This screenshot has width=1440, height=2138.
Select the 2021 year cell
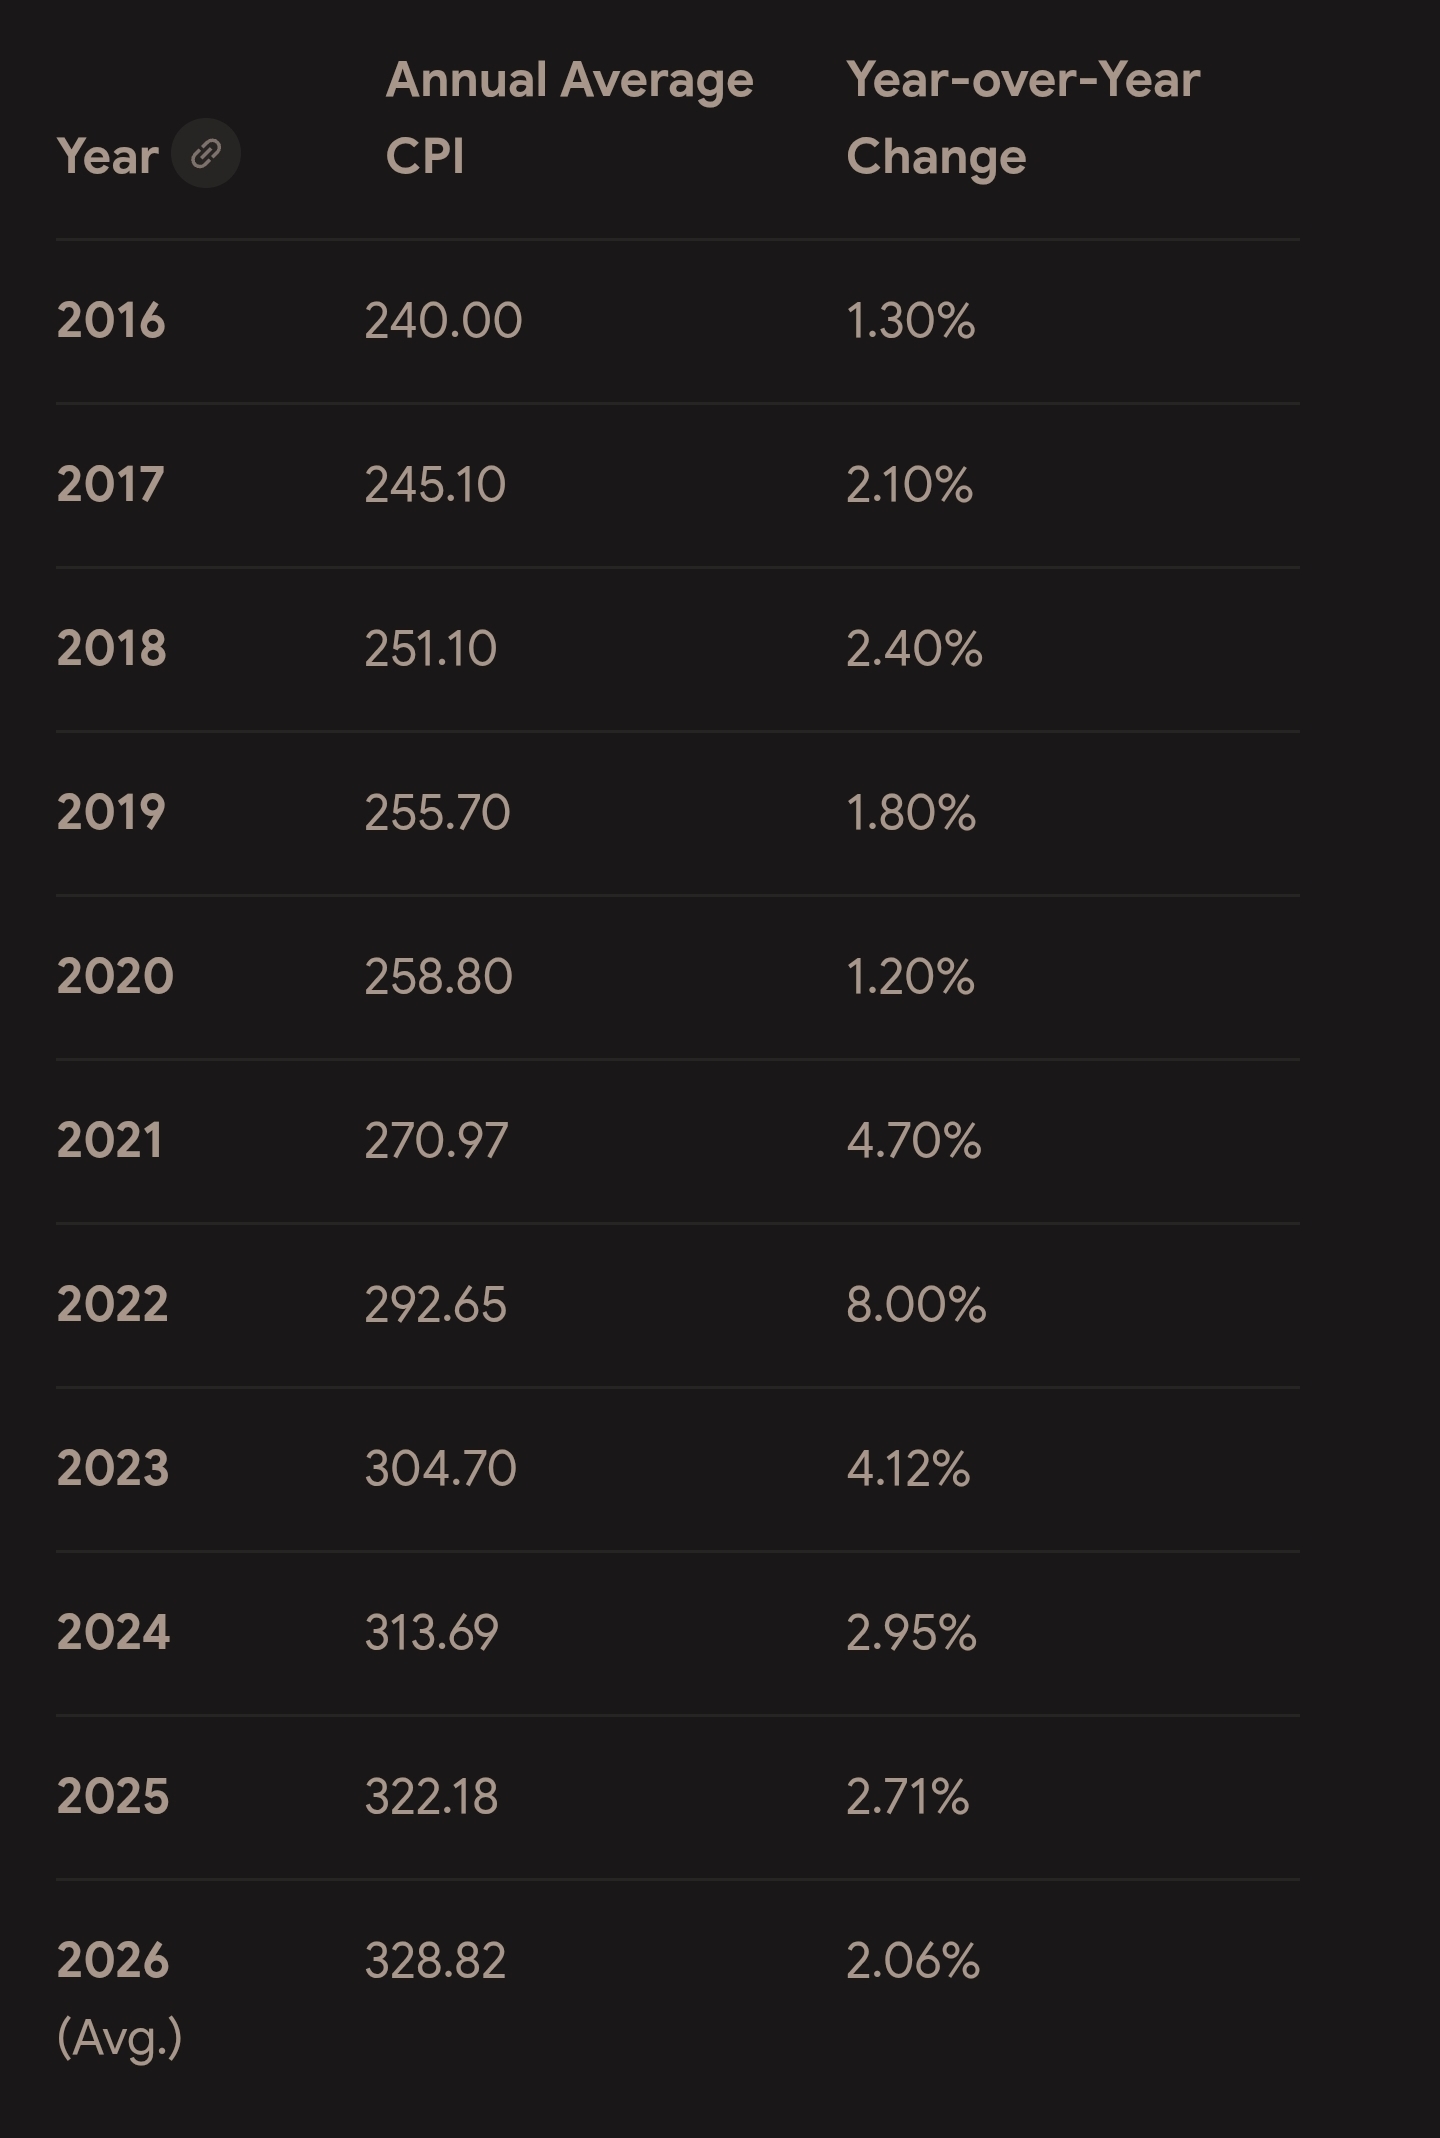pos(110,1141)
